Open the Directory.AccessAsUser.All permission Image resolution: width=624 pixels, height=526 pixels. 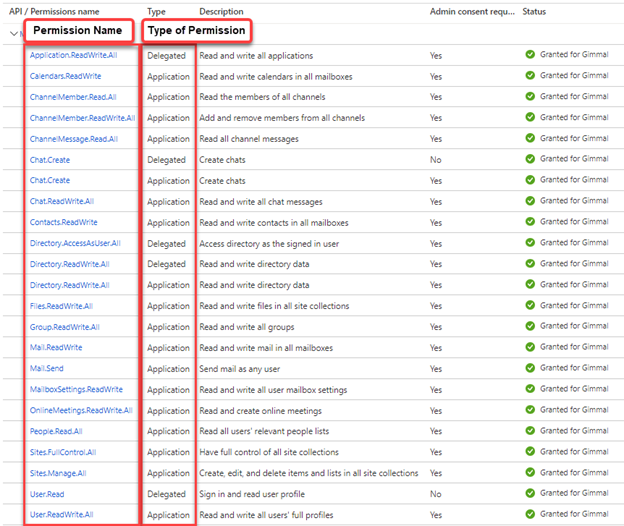tap(75, 243)
